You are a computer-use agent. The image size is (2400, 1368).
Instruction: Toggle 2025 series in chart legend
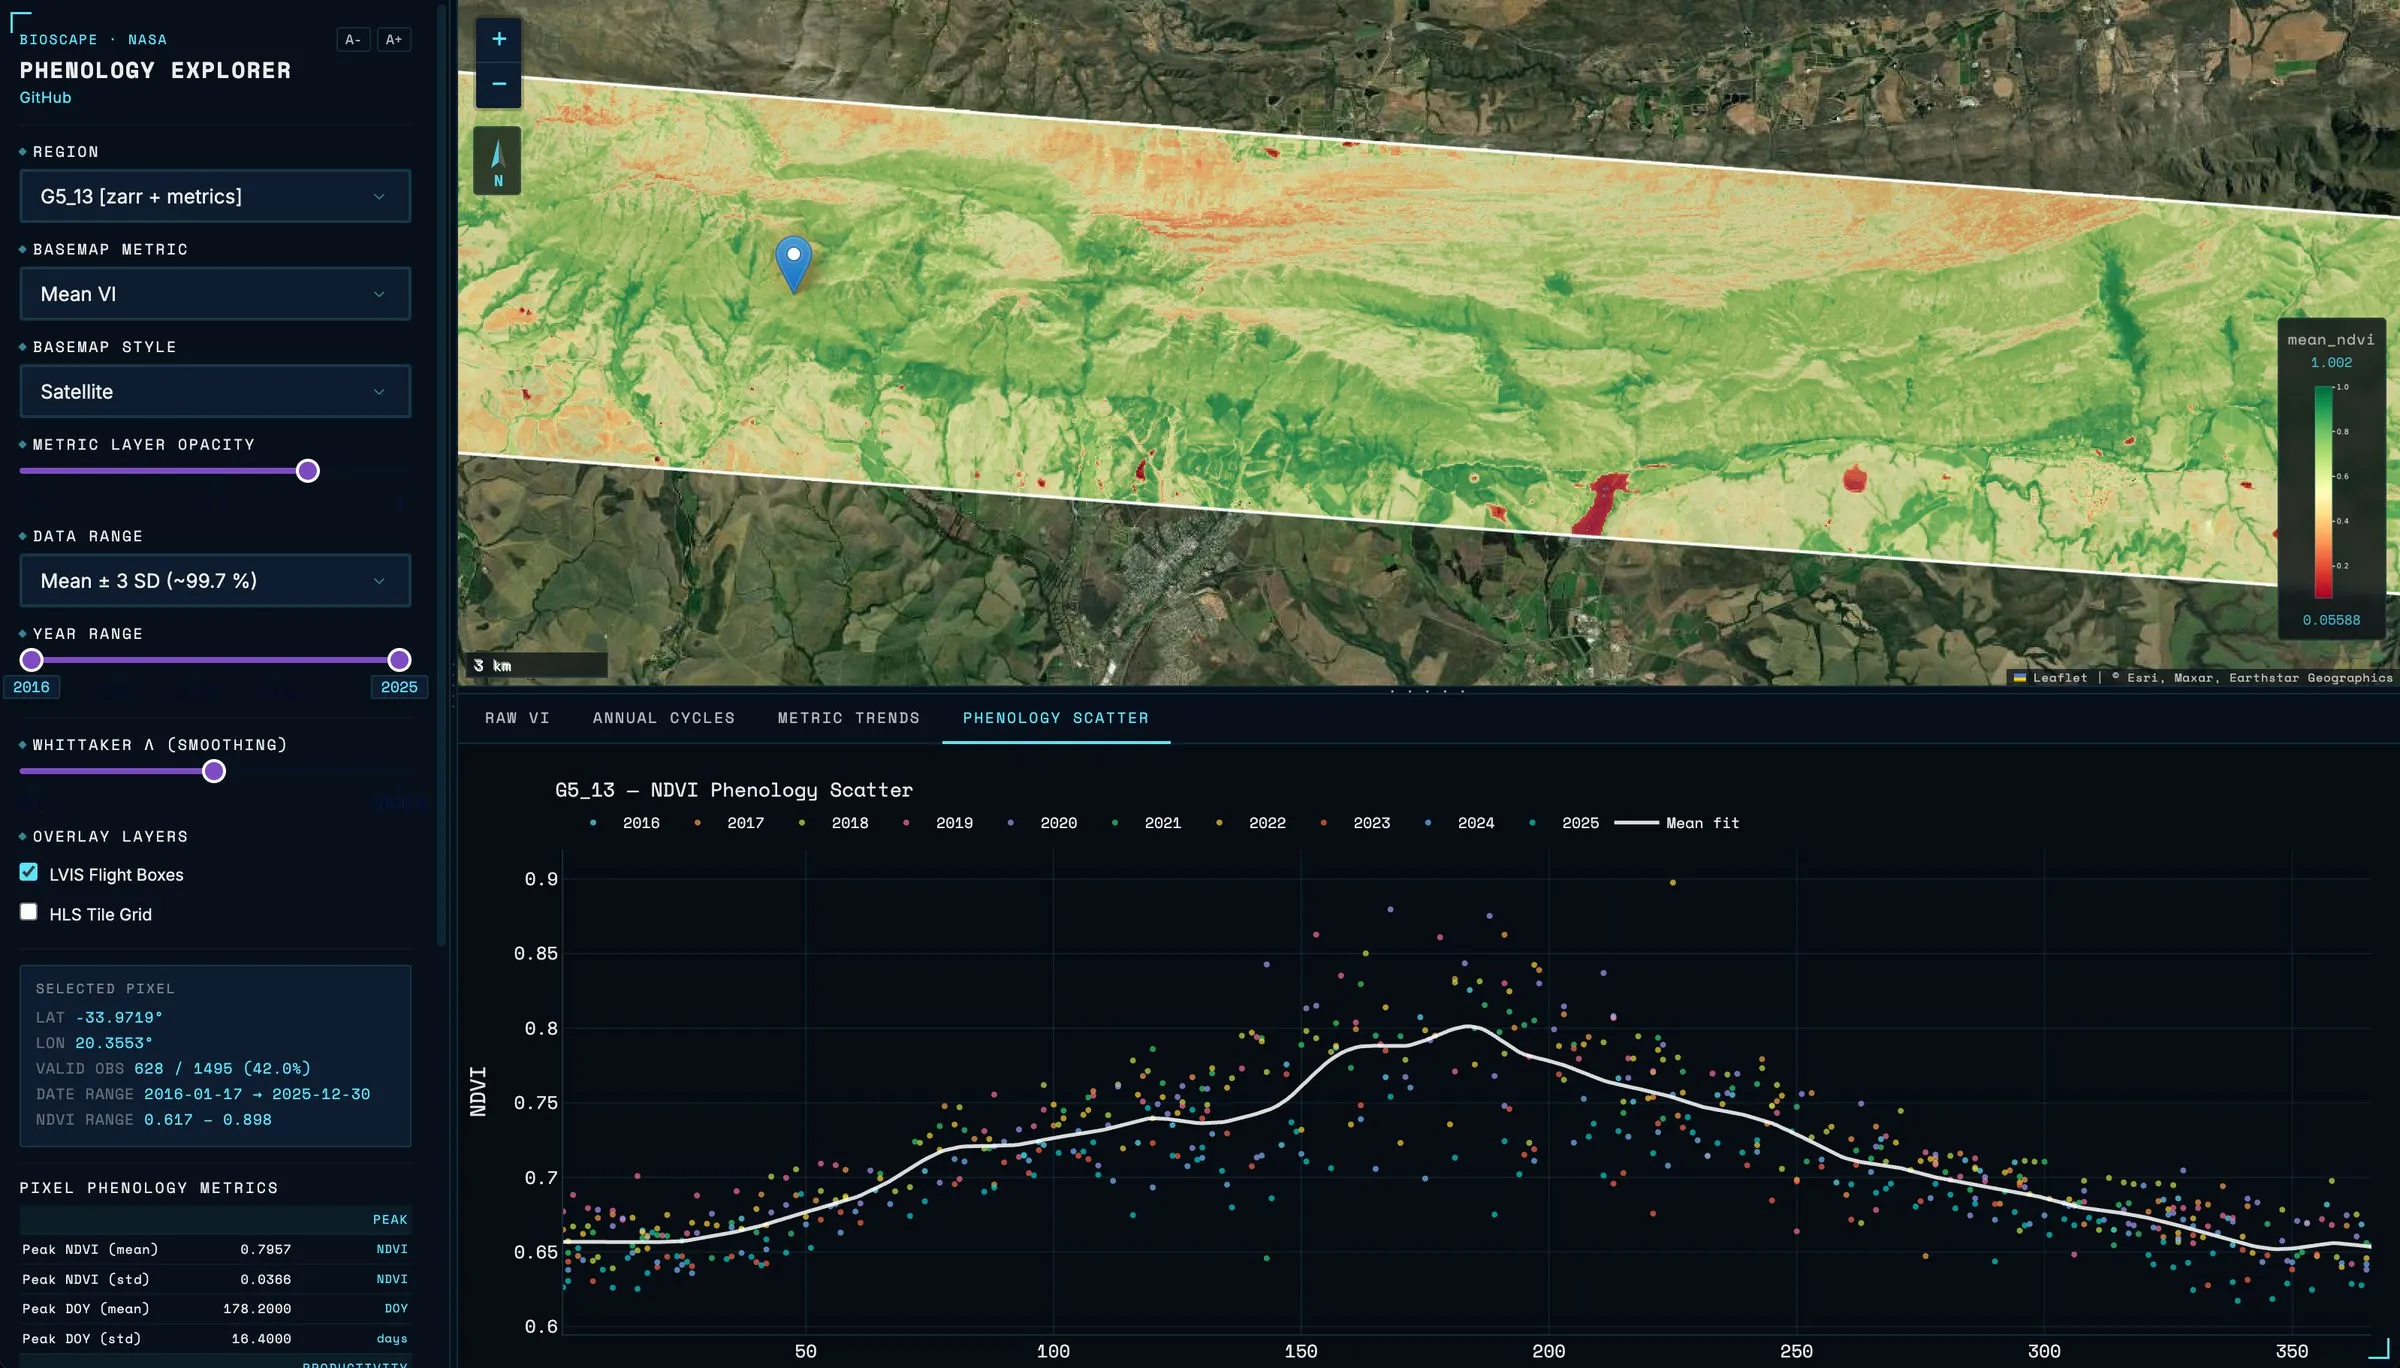point(1565,823)
